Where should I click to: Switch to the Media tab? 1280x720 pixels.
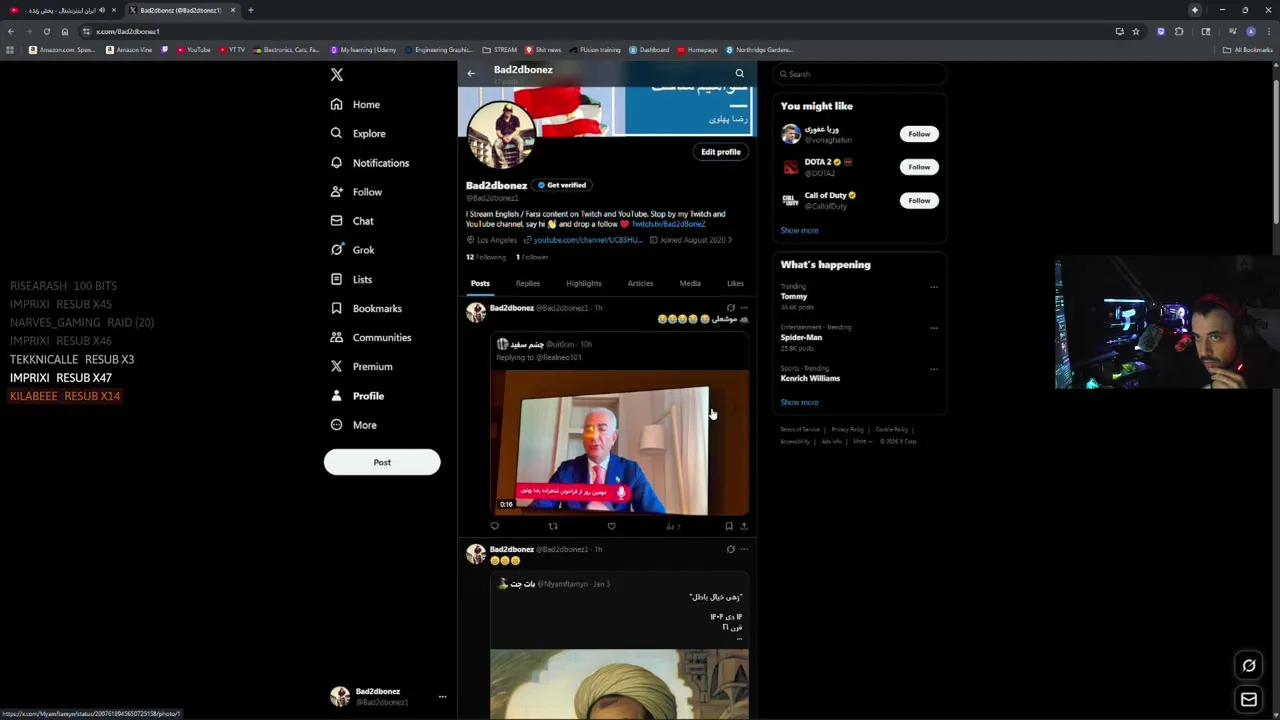tap(690, 283)
